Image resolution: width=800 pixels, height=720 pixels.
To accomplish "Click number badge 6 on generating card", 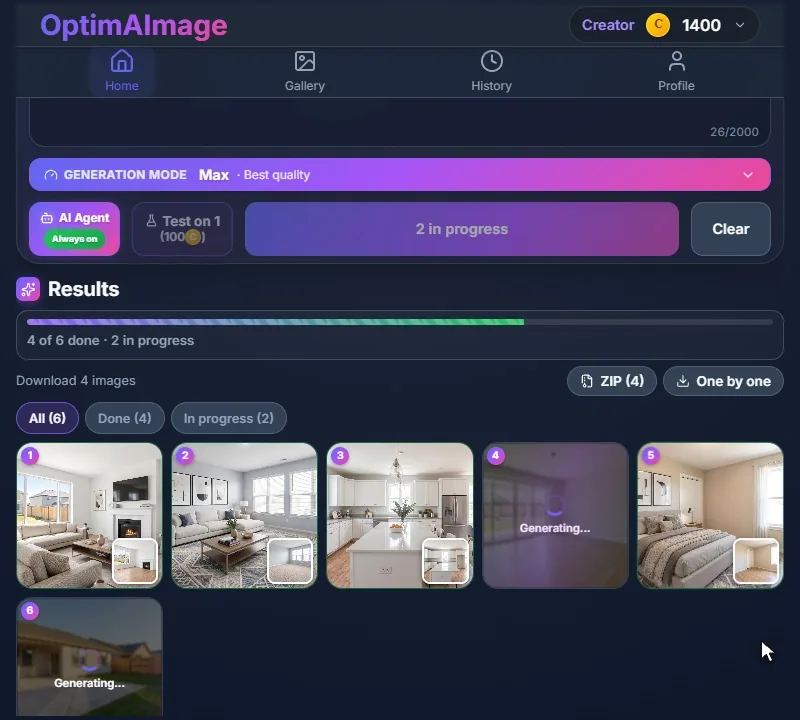I will 30,610.
